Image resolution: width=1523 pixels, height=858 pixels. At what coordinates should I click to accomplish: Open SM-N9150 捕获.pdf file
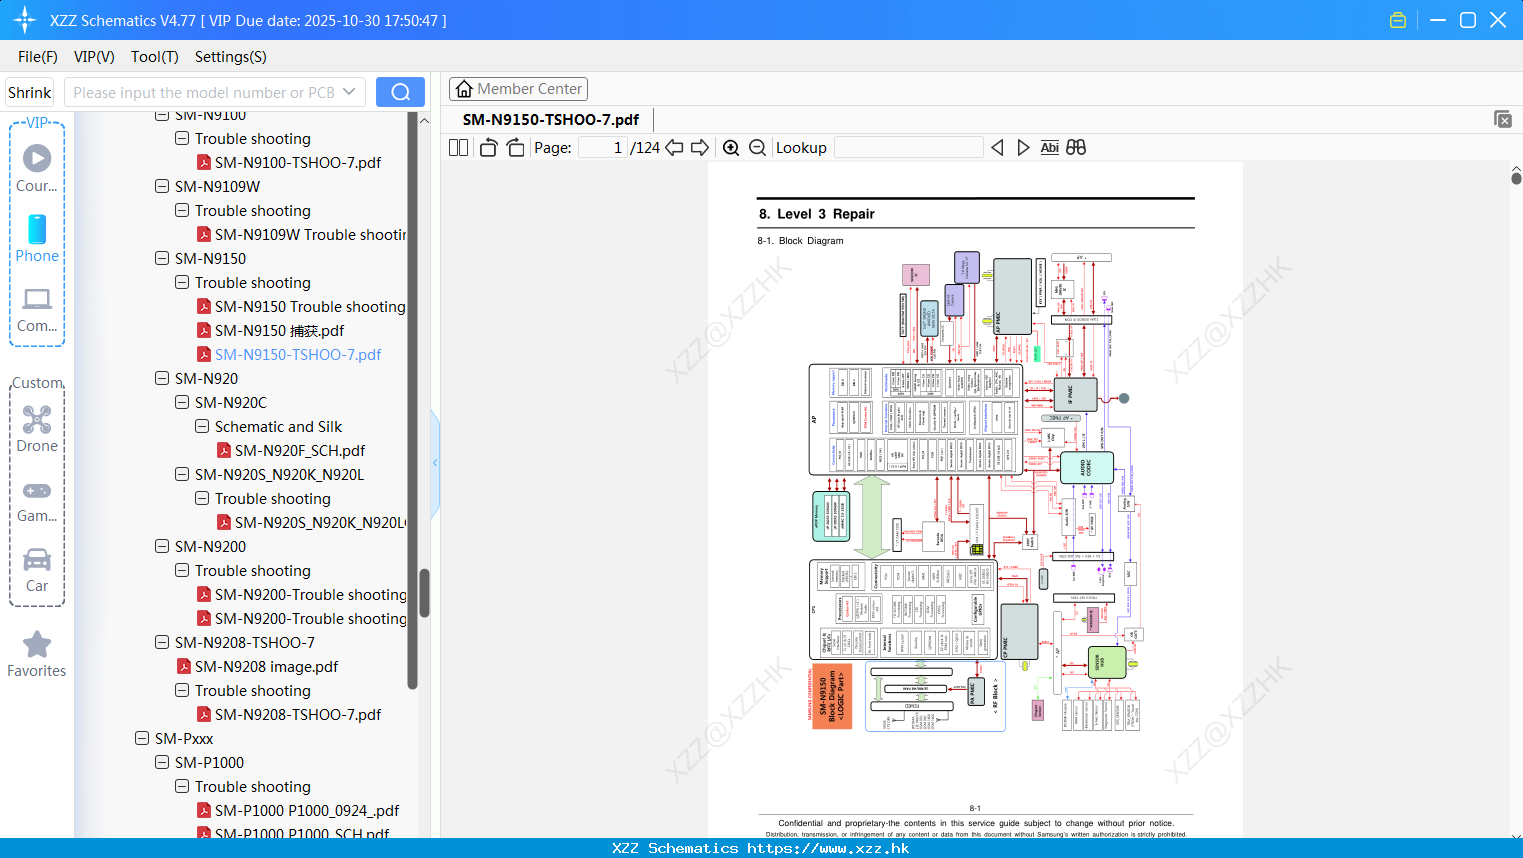pos(279,330)
